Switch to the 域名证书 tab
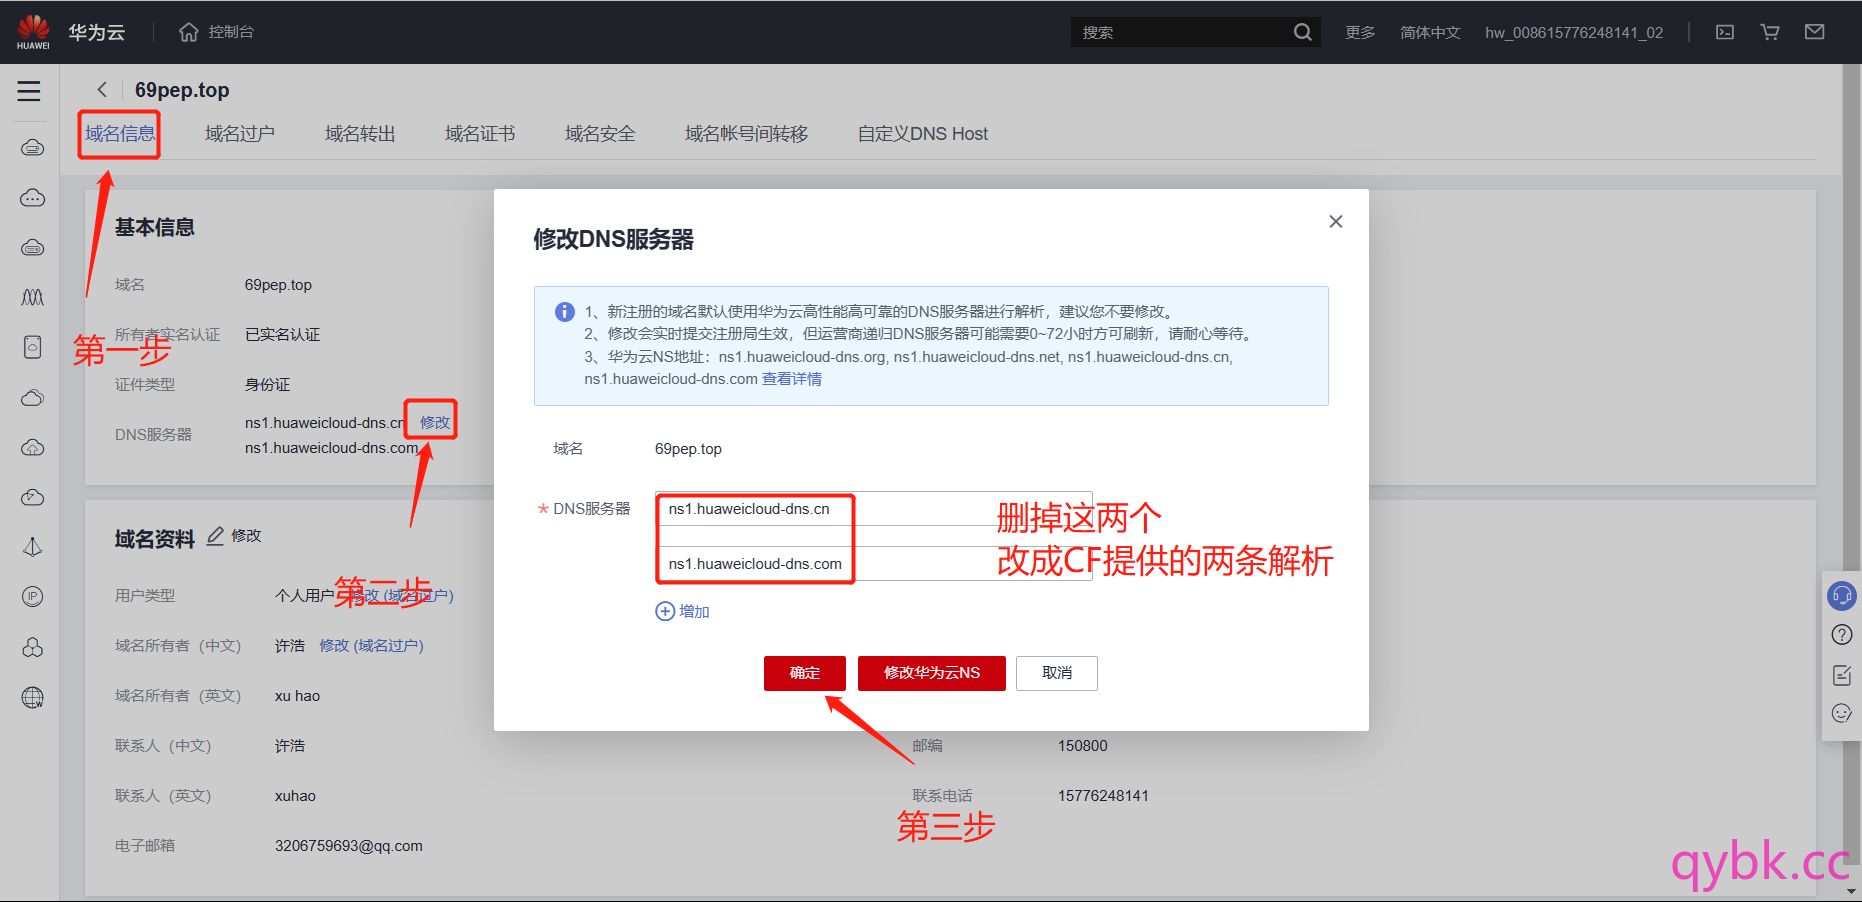 pyautogui.click(x=480, y=134)
